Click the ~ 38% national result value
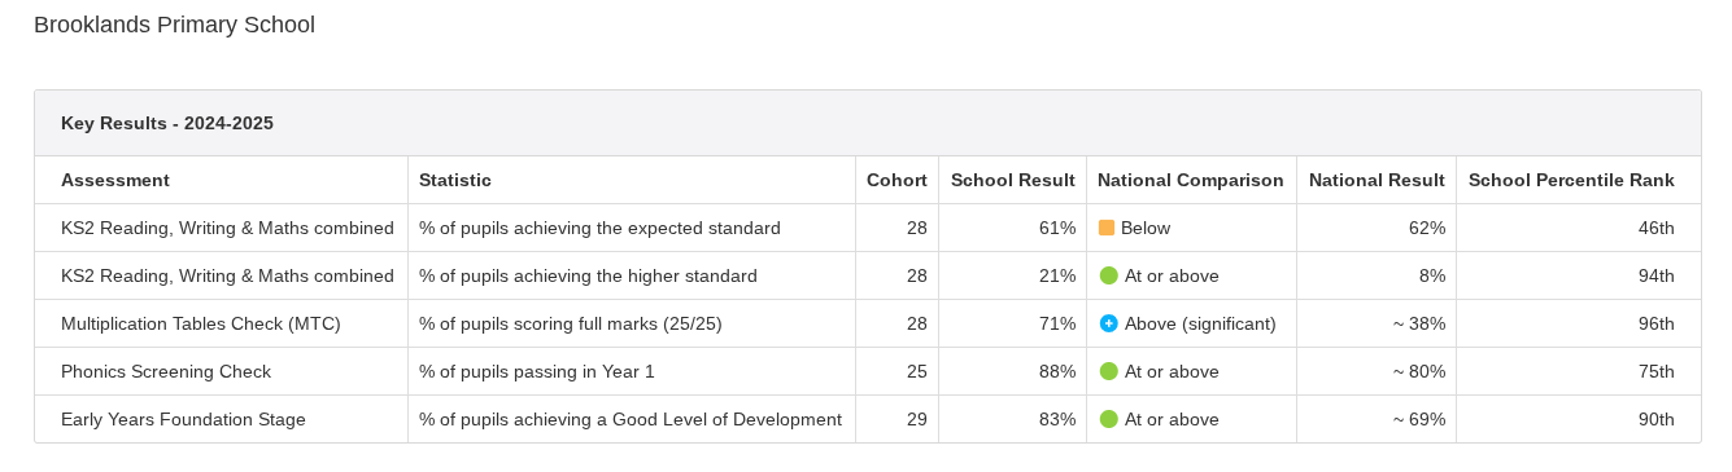 [1419, 324]
